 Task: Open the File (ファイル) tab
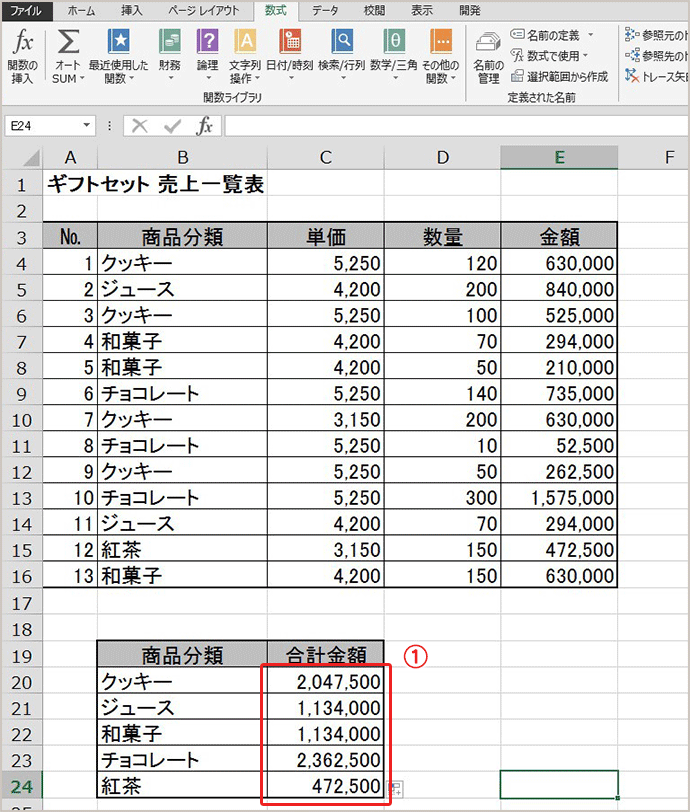tap(26, 10)
